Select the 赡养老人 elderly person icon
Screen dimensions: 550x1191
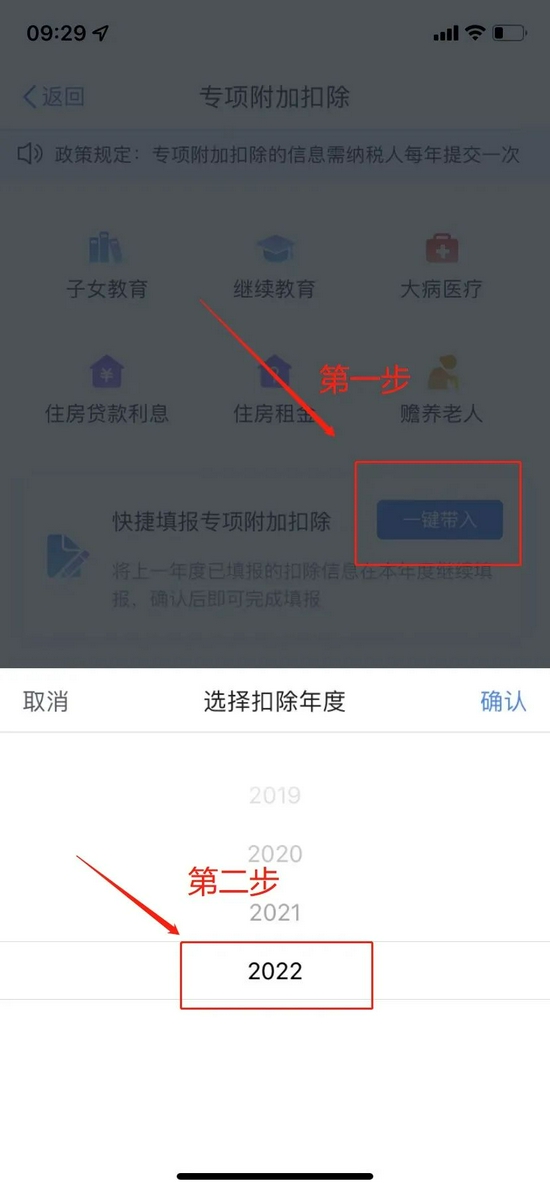coord(442,372)
